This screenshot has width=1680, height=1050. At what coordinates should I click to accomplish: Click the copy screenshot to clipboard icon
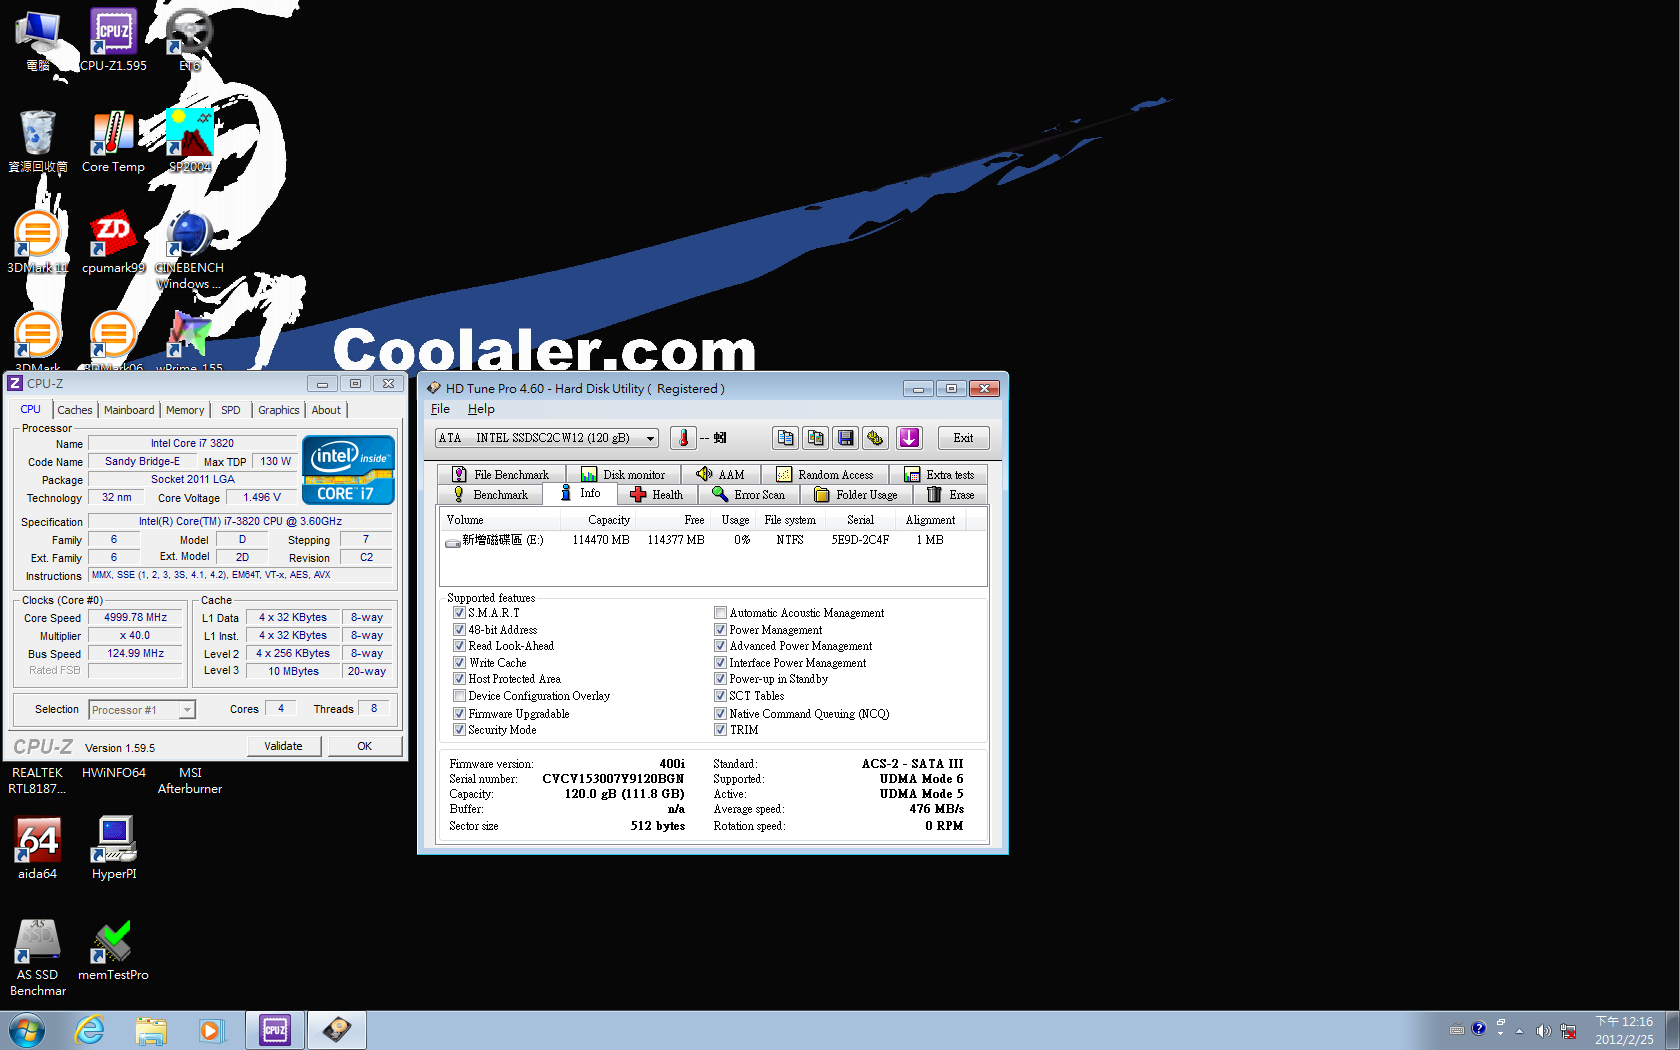(x=816, y=438)
